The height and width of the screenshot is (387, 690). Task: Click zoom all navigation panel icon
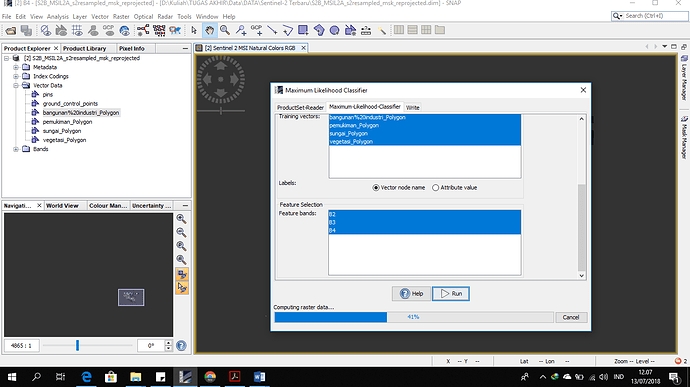[181, 260]
